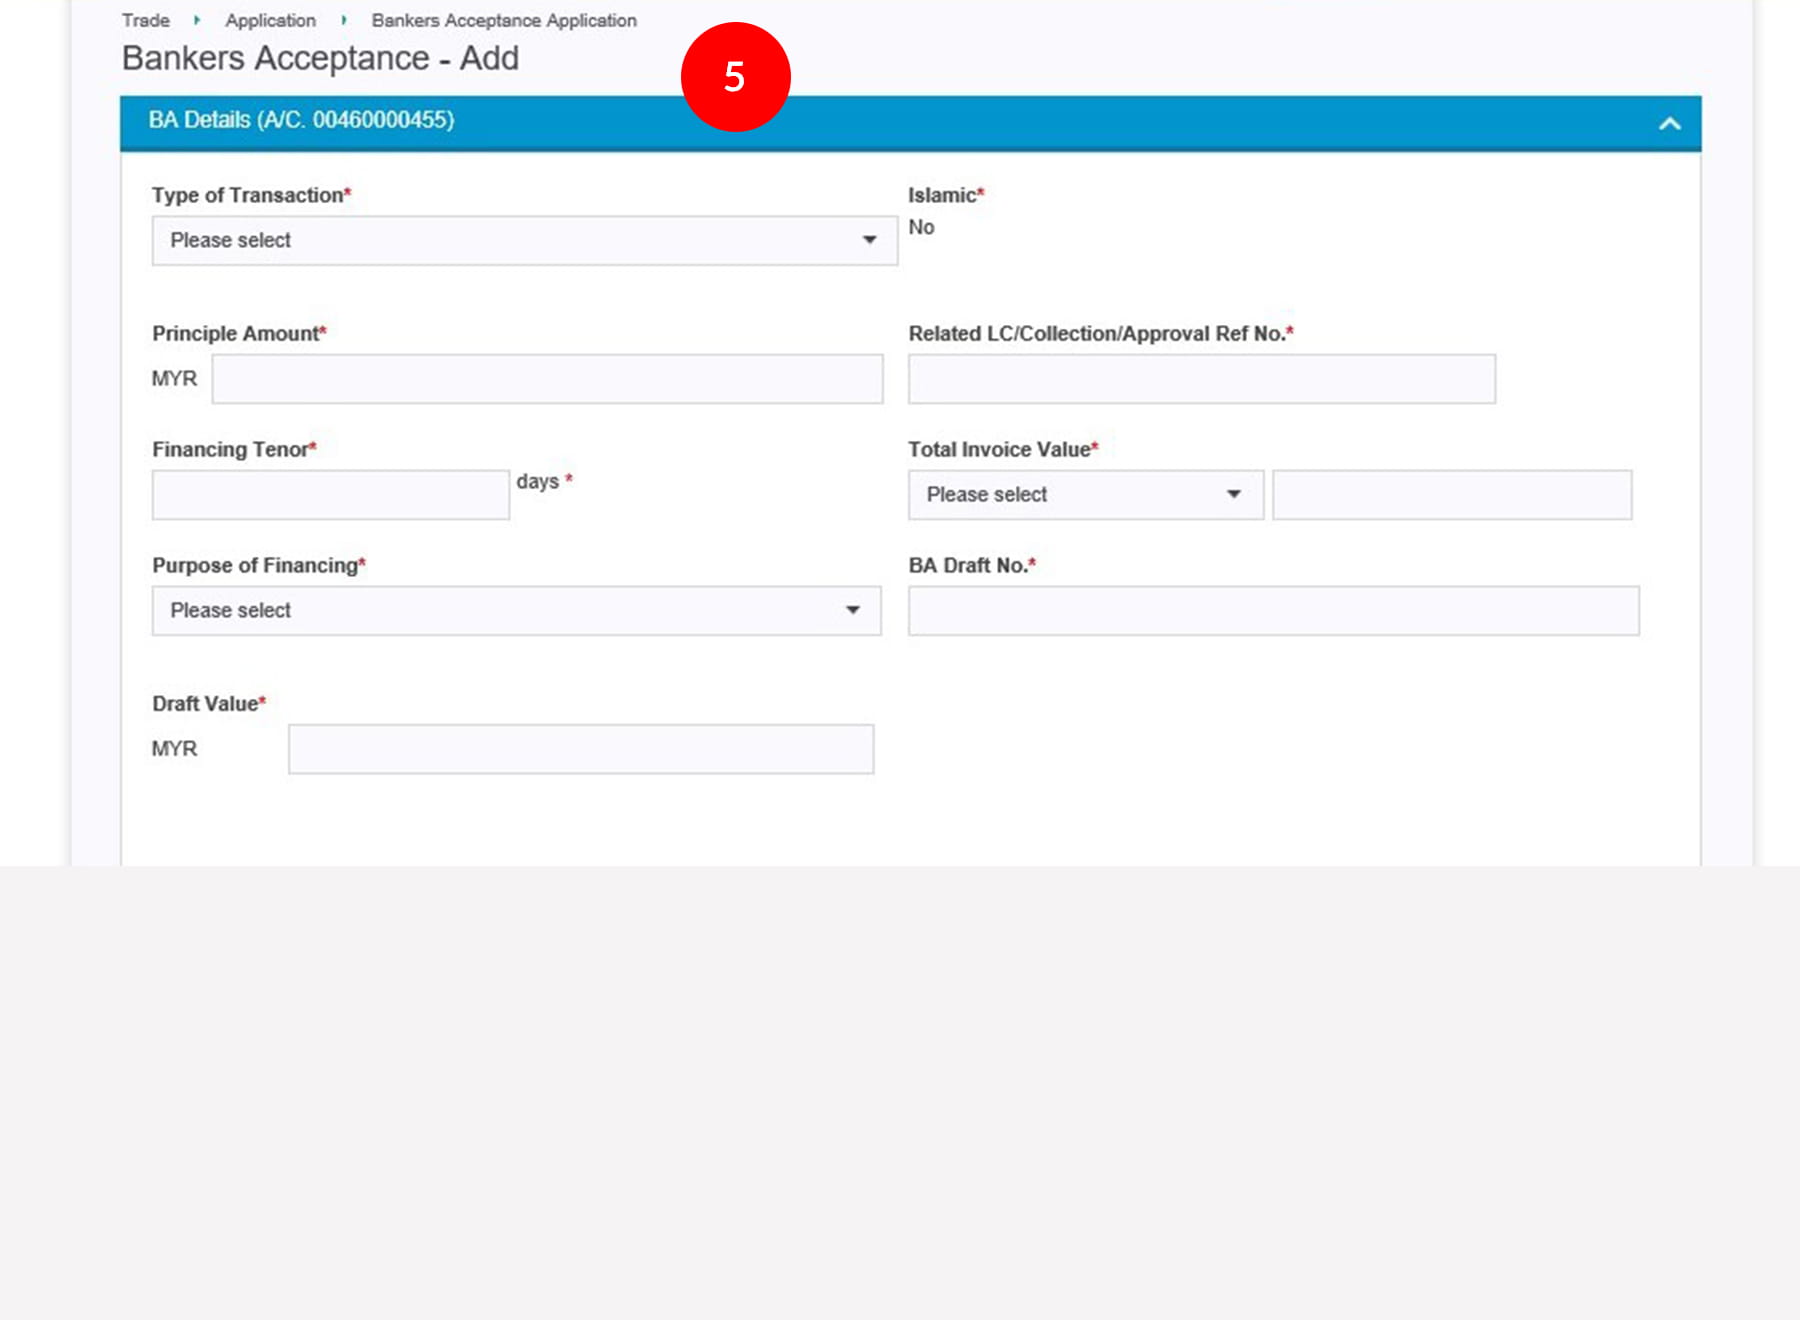Screen dimensions: 1800x1320
Task: Click the MYR label beside Principle Amount
Action: pyautogui.click(x=174, y=379)
